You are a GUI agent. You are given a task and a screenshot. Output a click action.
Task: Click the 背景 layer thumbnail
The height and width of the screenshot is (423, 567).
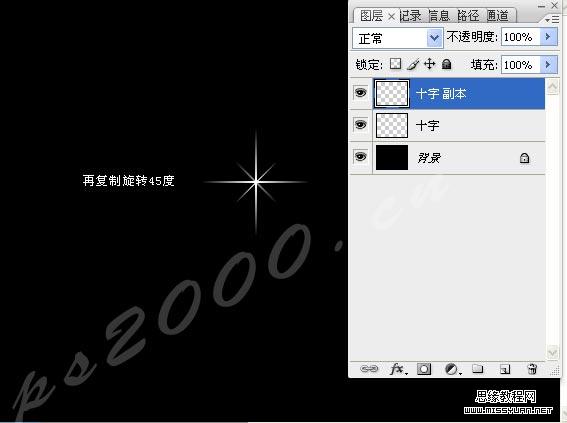pyautogui.click(x=392, y=157)
